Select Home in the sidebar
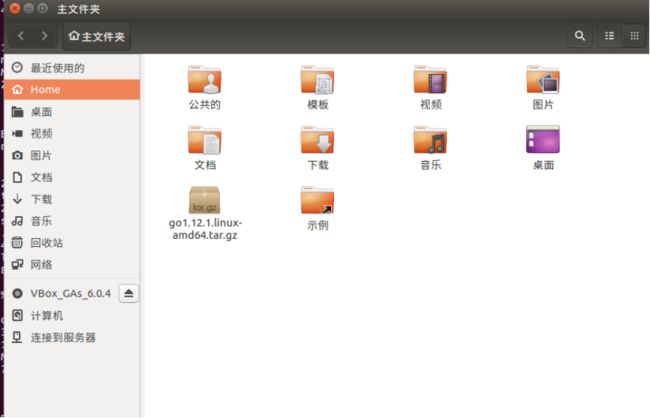The width and height of the screenshot is (650, 418). point(72,90)
